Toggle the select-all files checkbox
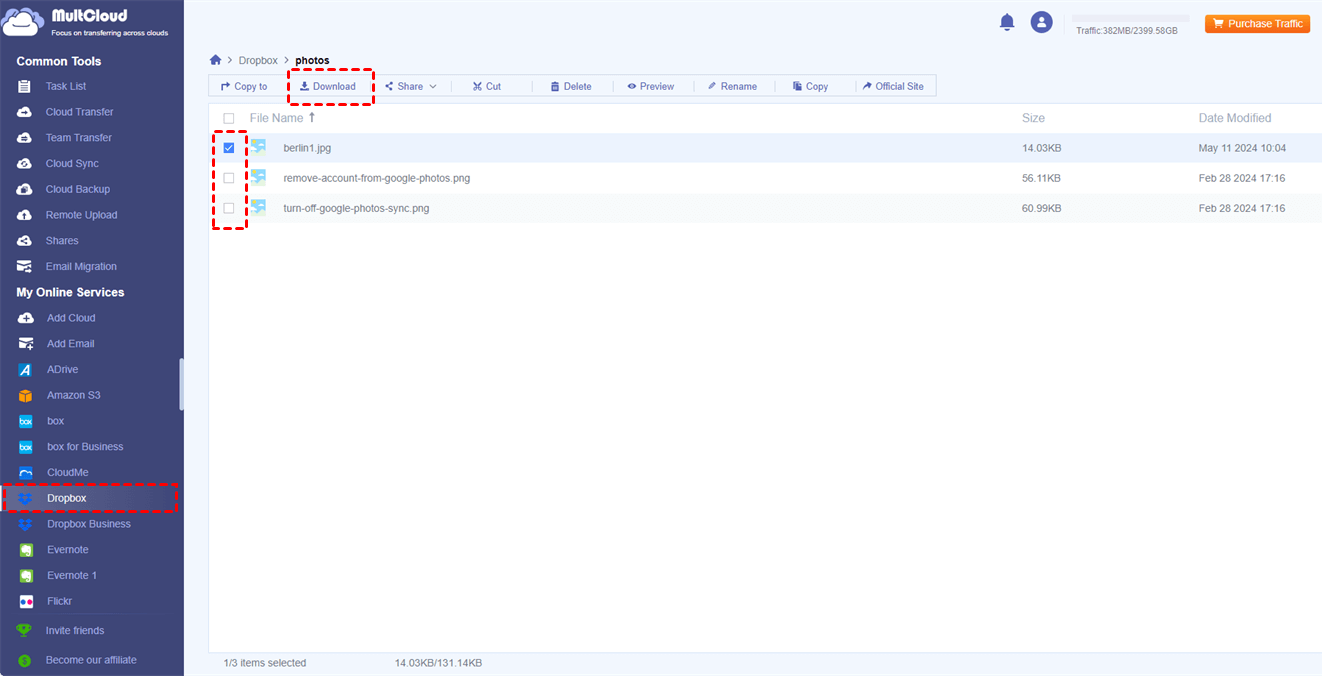 coord(229,118)
